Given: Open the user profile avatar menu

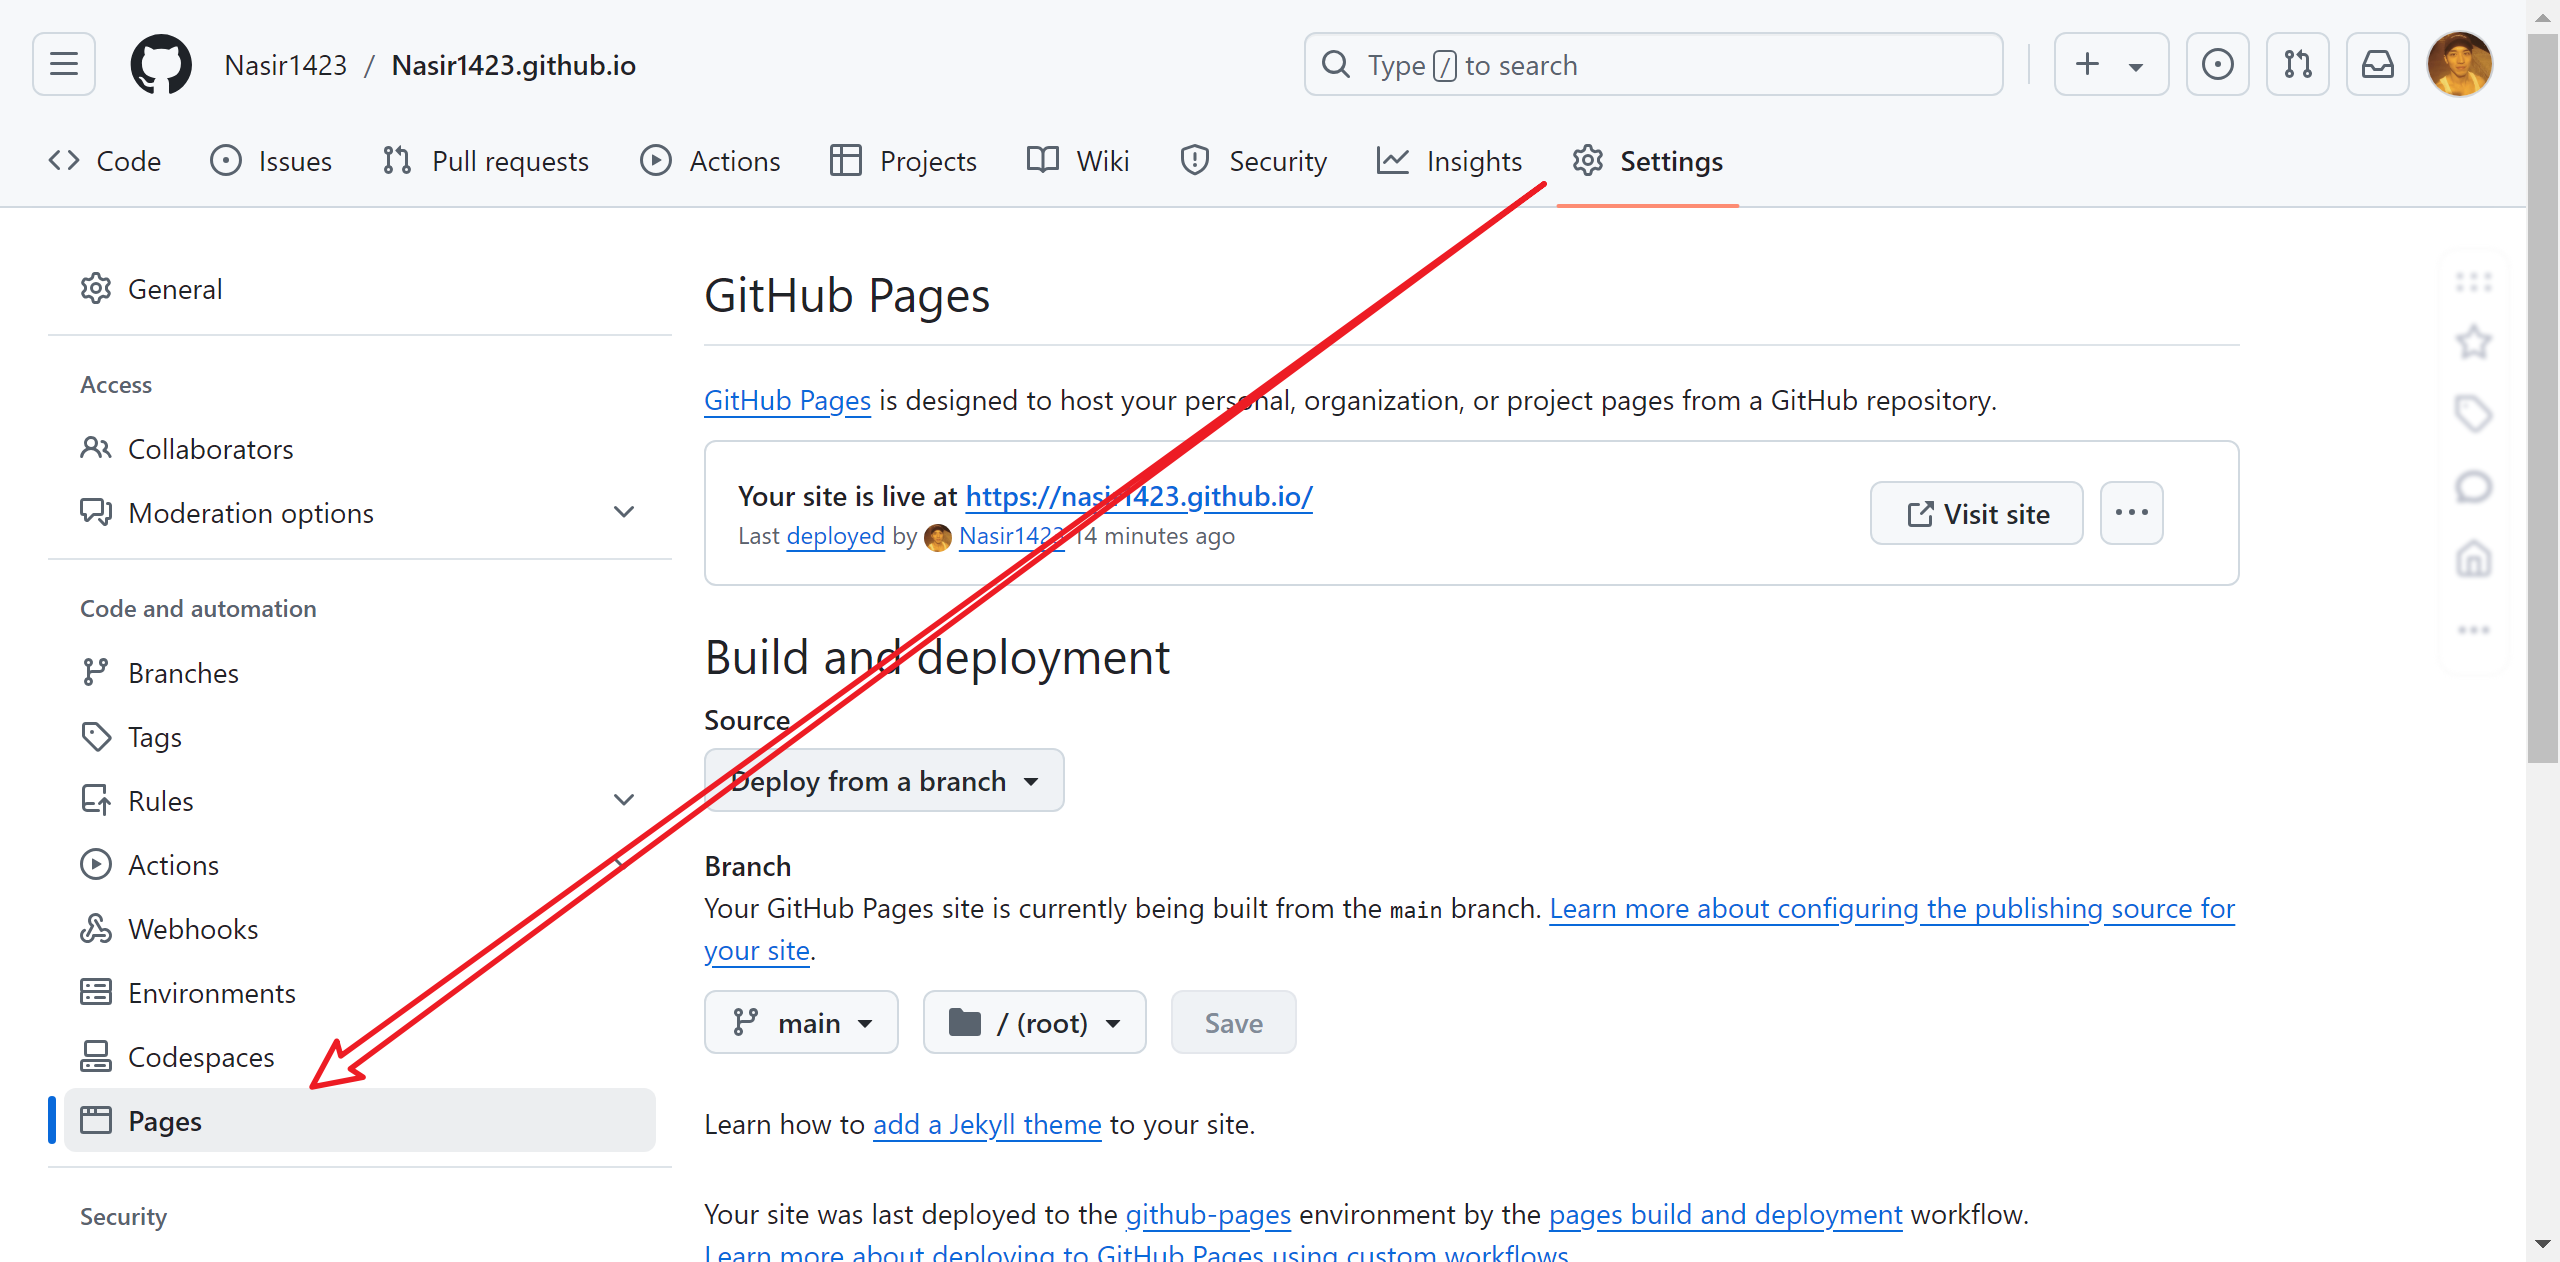Looking at the screenshot, I should tap(2459, 65).
